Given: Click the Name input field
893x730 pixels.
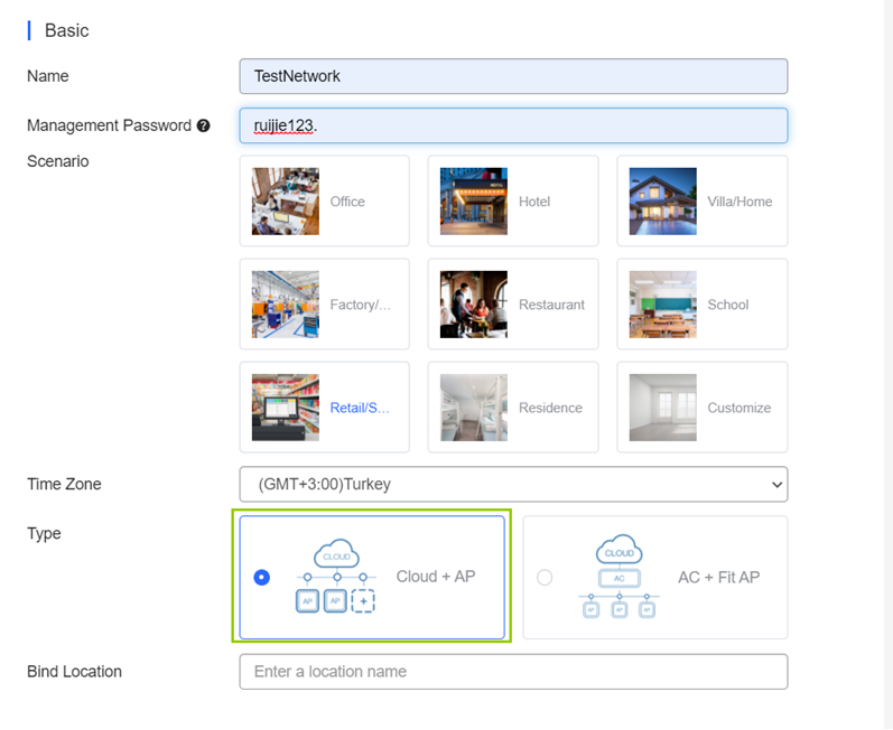Looking at the screenshot, I should [513, 76].
